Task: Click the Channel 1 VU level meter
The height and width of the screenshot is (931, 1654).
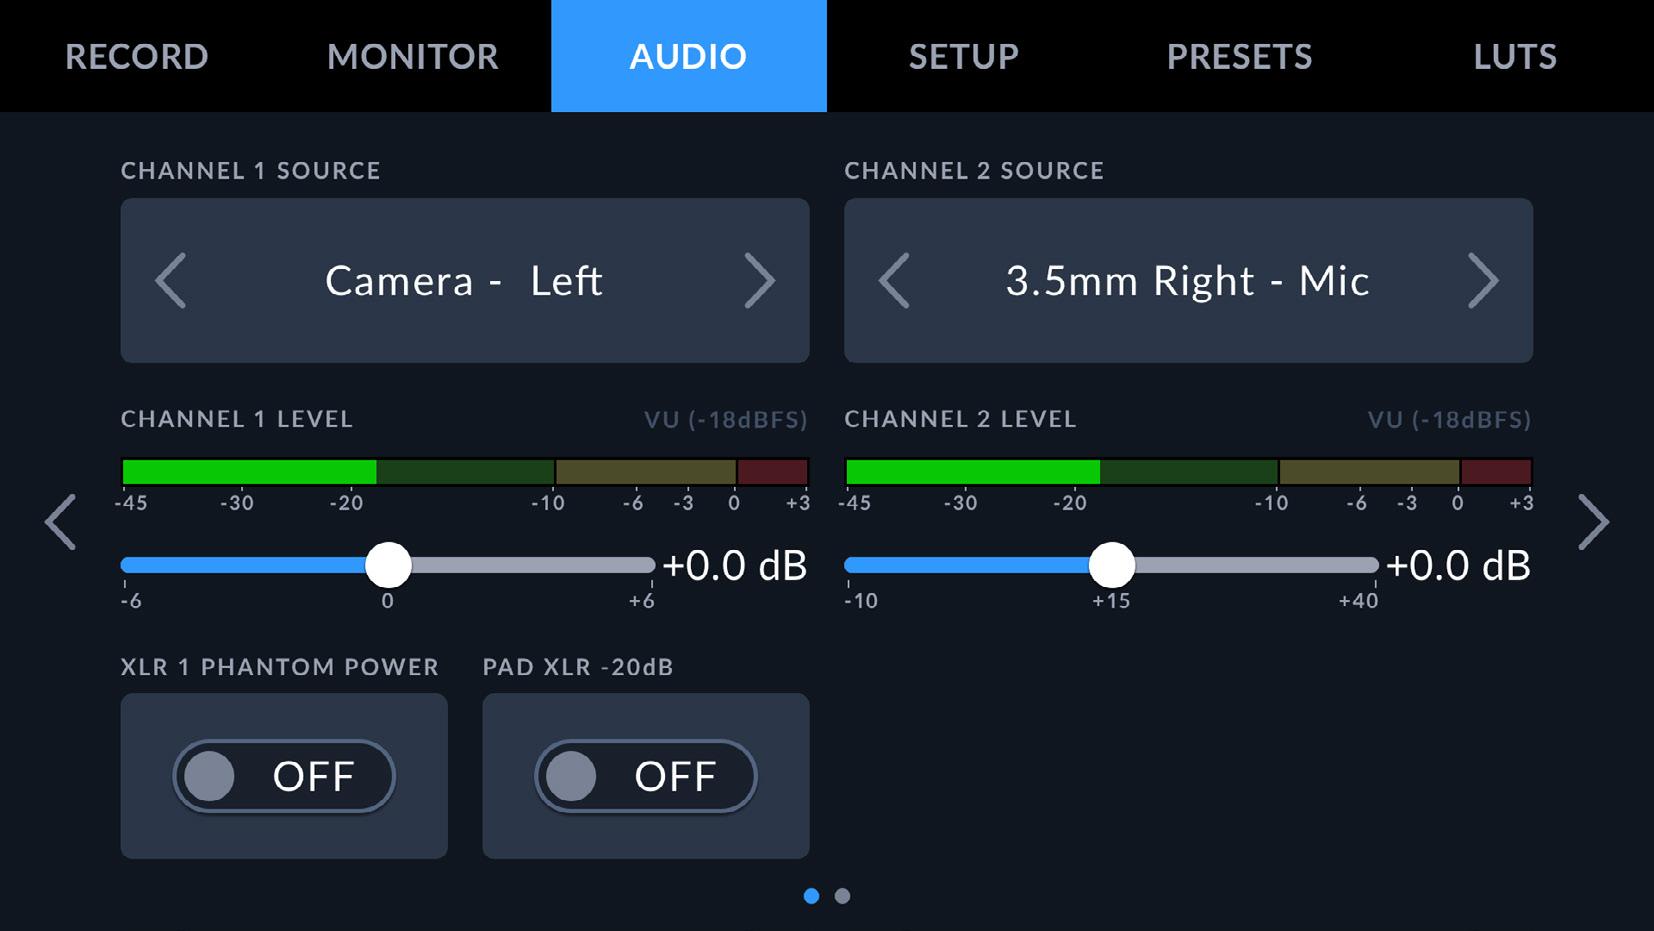Action: 465,472
